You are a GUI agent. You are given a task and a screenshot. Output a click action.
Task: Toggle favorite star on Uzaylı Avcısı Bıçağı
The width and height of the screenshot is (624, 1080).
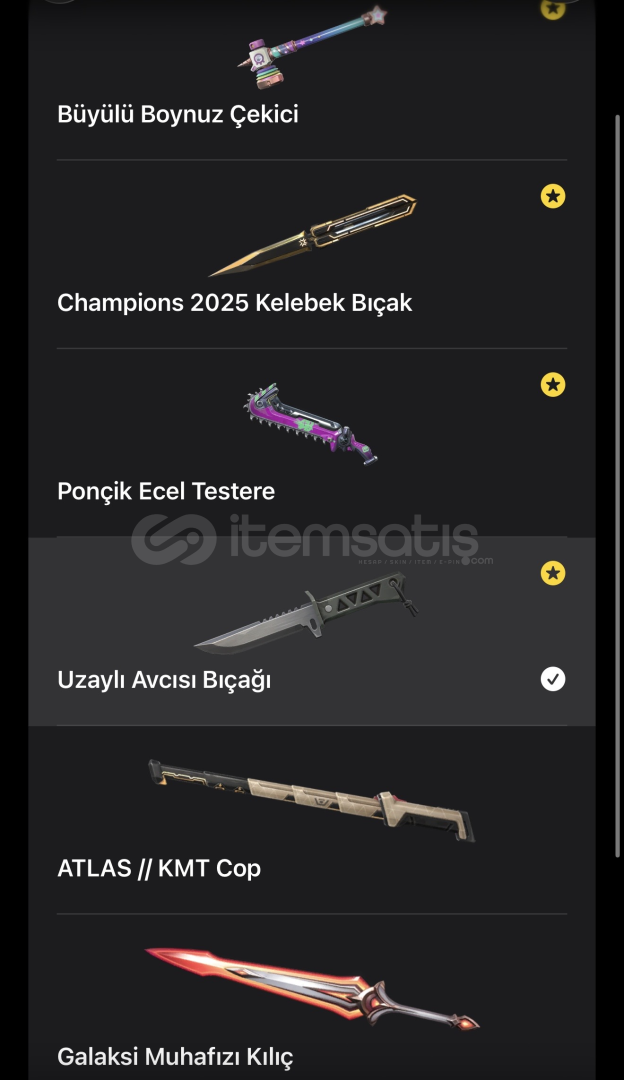(552, 573)
